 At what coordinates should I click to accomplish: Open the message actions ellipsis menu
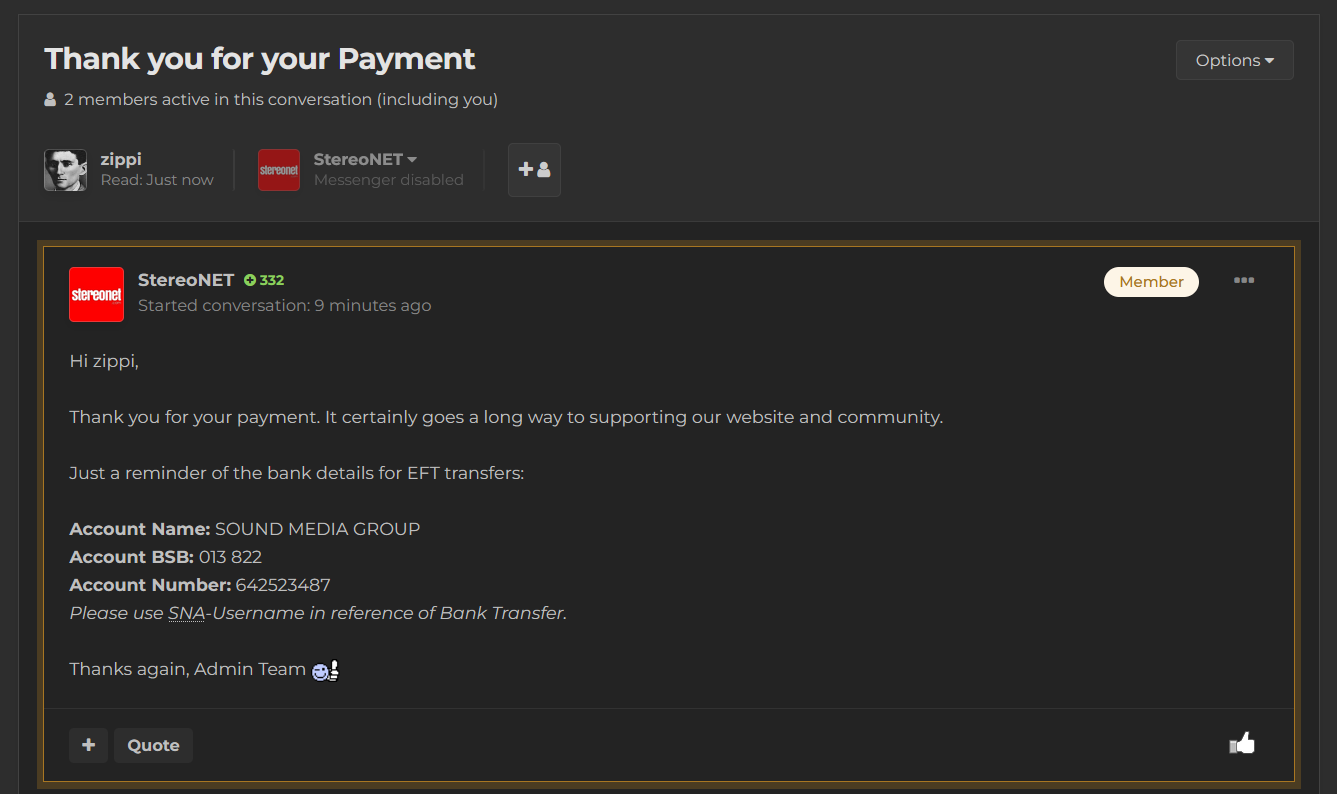(x=1244, y=280)
